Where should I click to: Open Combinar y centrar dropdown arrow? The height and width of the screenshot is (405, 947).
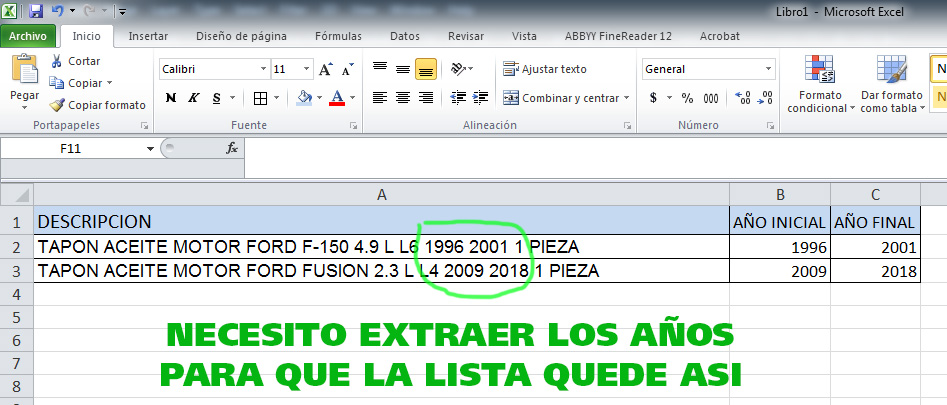coord(626,98)
